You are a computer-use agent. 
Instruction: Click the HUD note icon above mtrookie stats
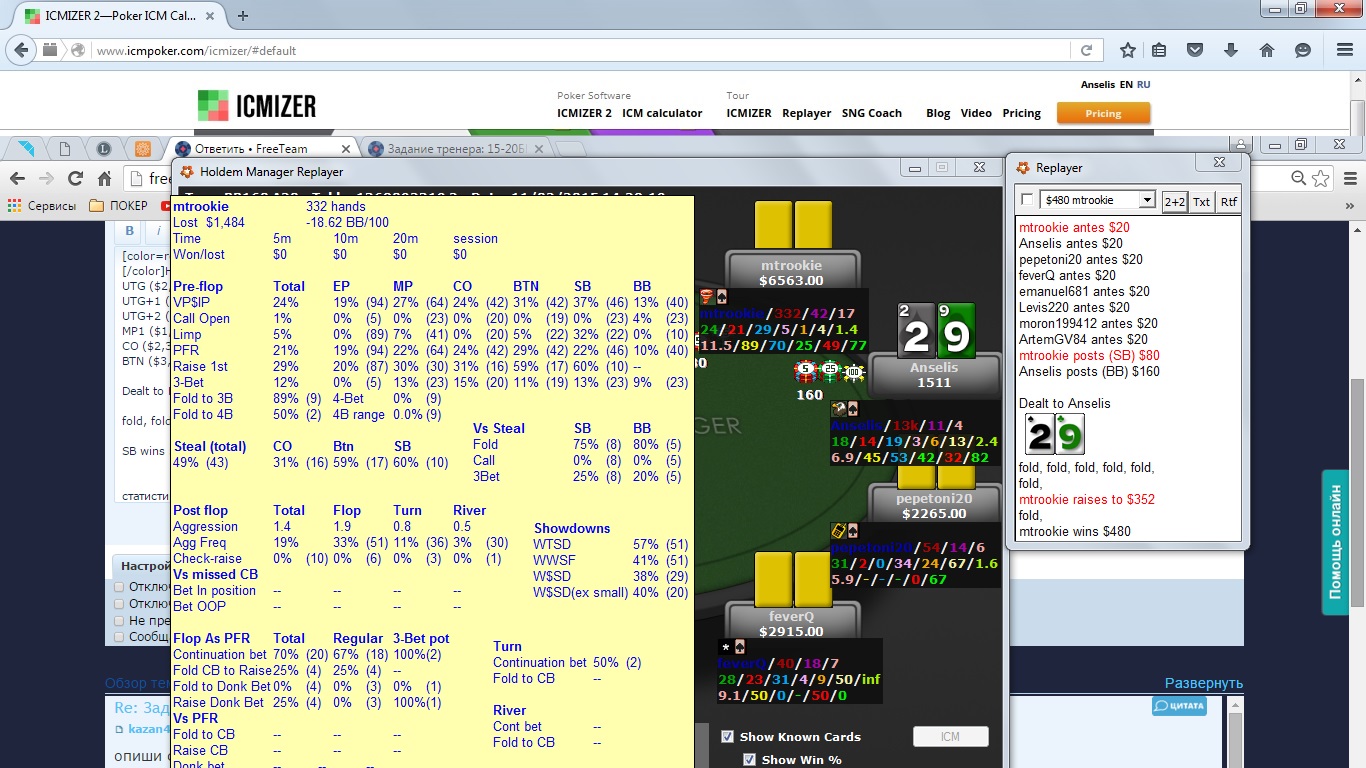706,297
